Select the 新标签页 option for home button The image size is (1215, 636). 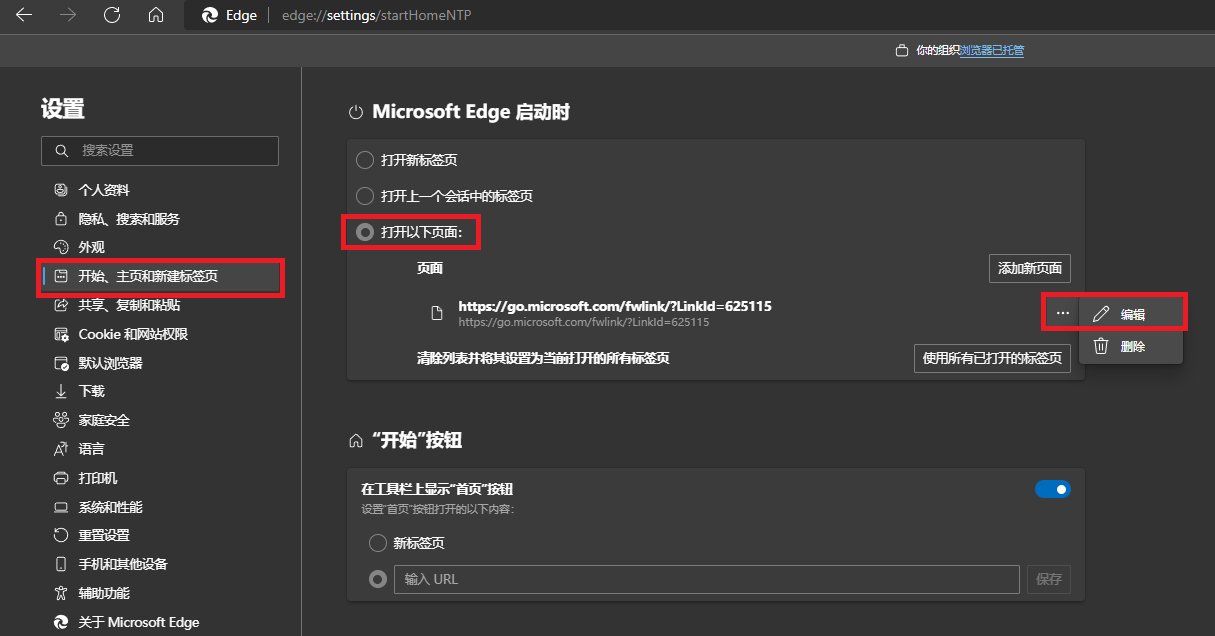[378, 543]
